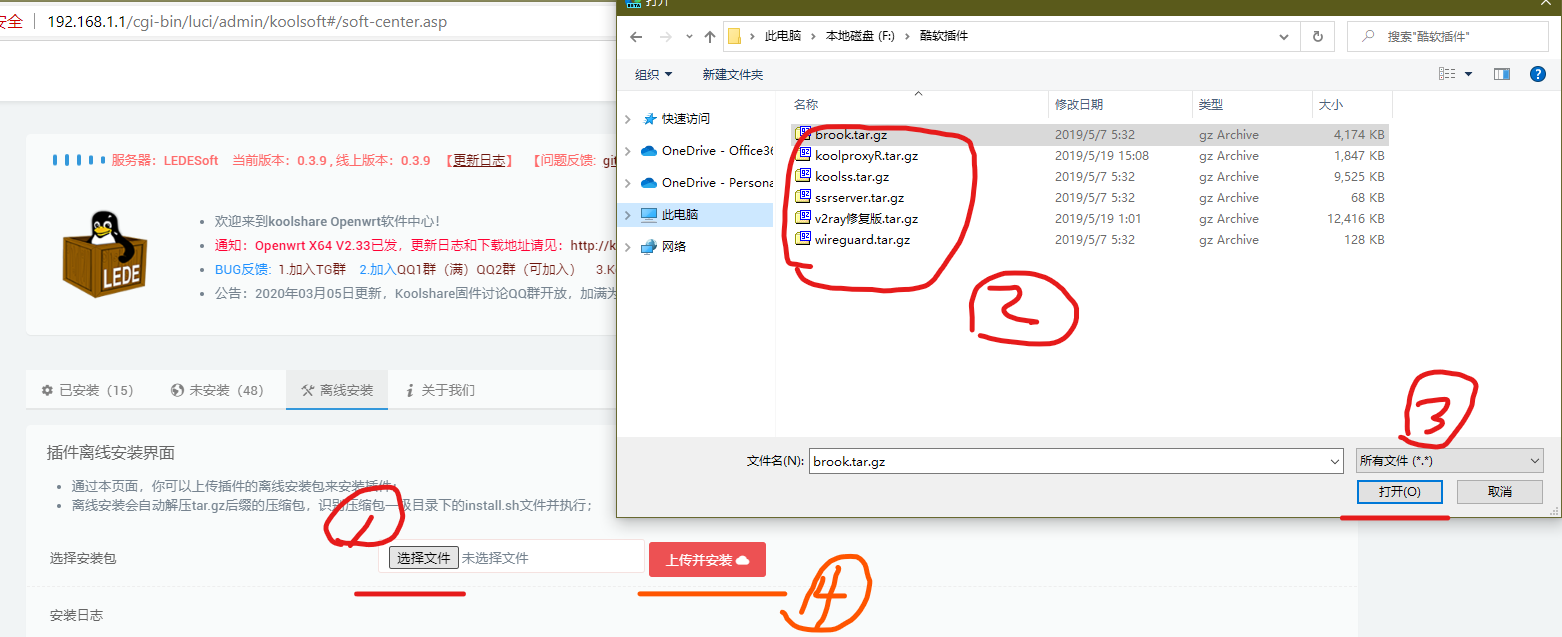Click the forward arrow in file dialog
Viewport: 1562px width, 637px height.
(666, 36)
